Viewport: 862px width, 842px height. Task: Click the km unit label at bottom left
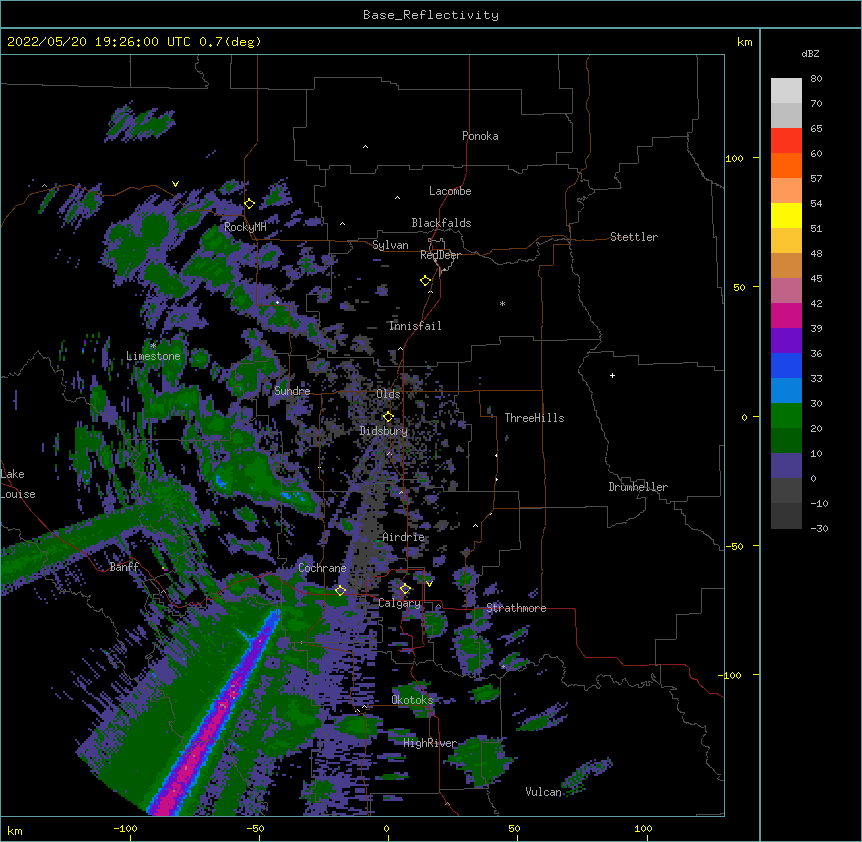point(14,831)
